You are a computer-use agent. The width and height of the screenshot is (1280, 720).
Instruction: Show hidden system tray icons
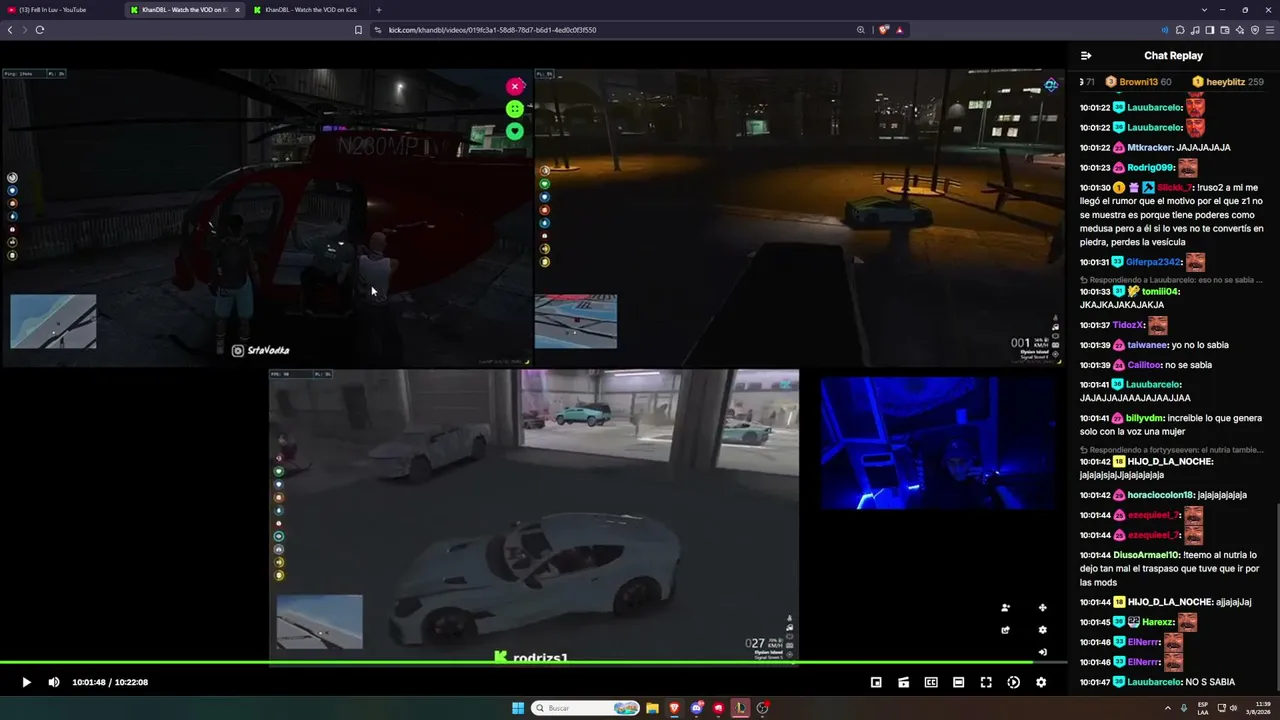[x=1168, y=708]
